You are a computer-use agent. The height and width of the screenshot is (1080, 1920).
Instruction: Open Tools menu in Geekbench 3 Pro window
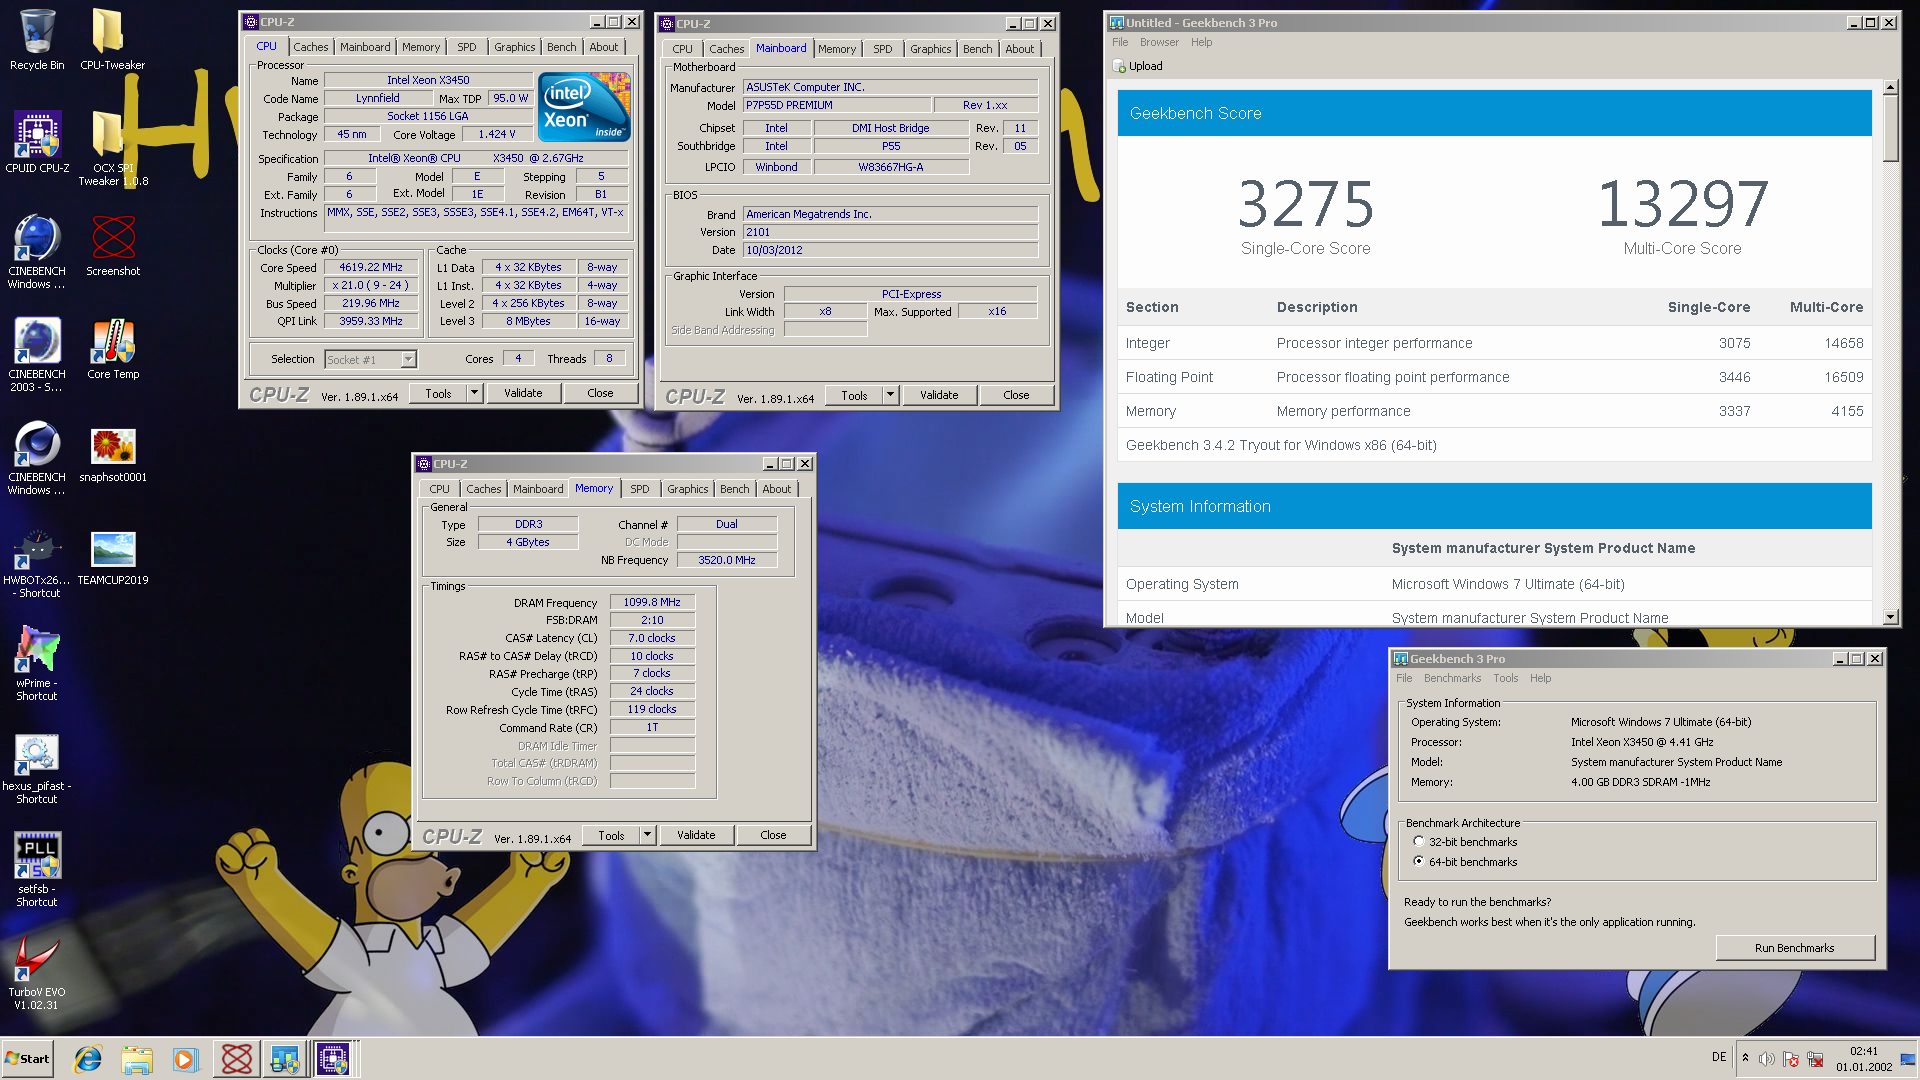pos(1505,678)
